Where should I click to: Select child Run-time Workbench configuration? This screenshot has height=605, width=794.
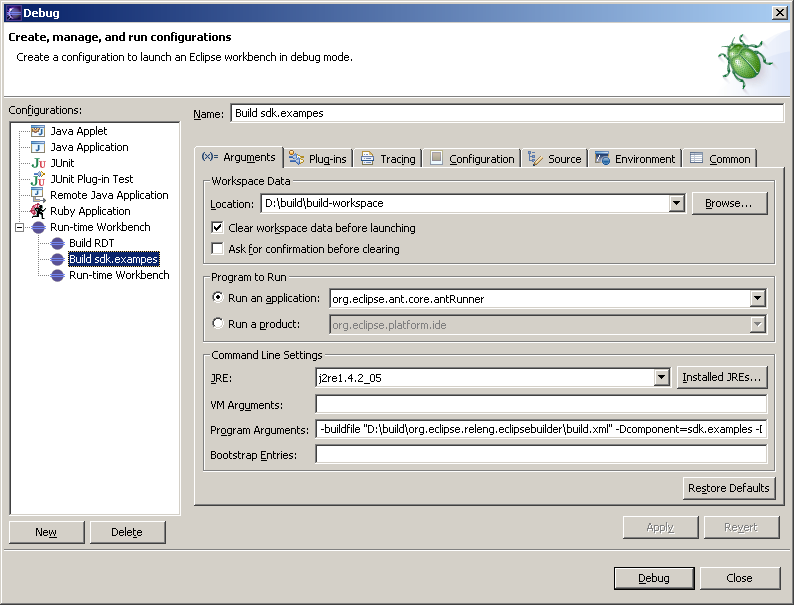tap(119, 275)
